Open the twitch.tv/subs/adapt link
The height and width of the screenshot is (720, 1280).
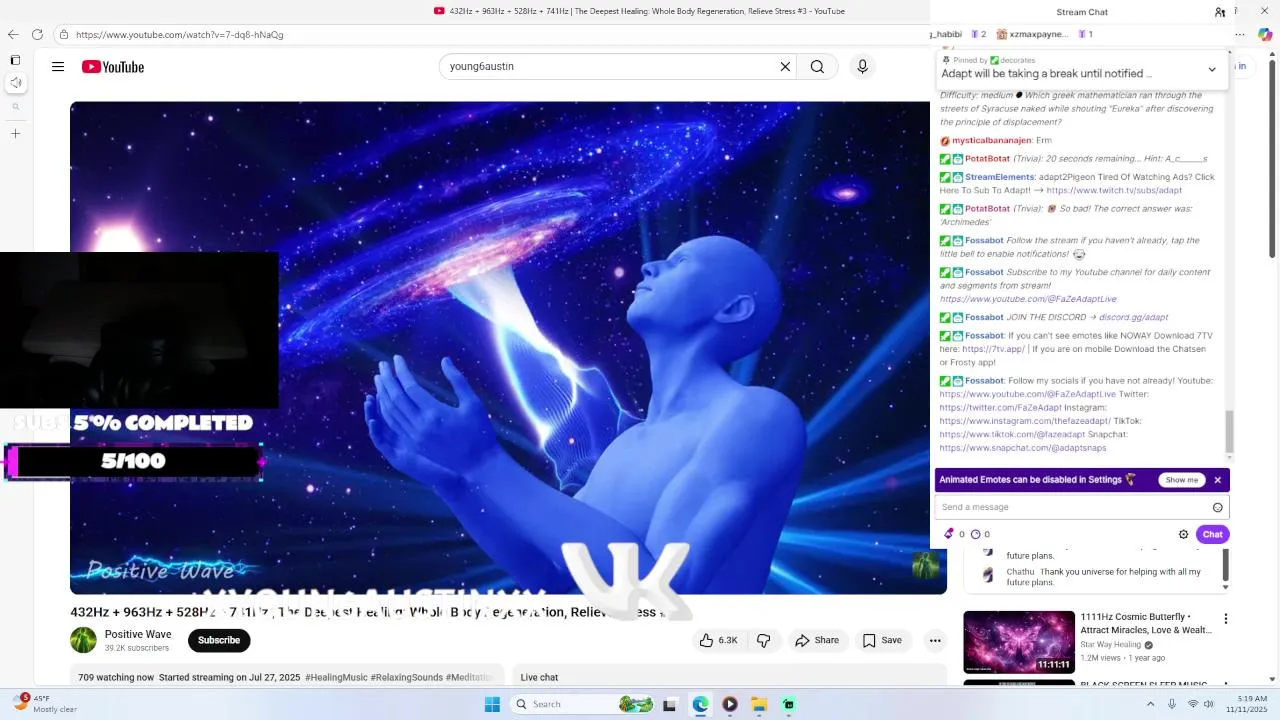pos(1114,190)
